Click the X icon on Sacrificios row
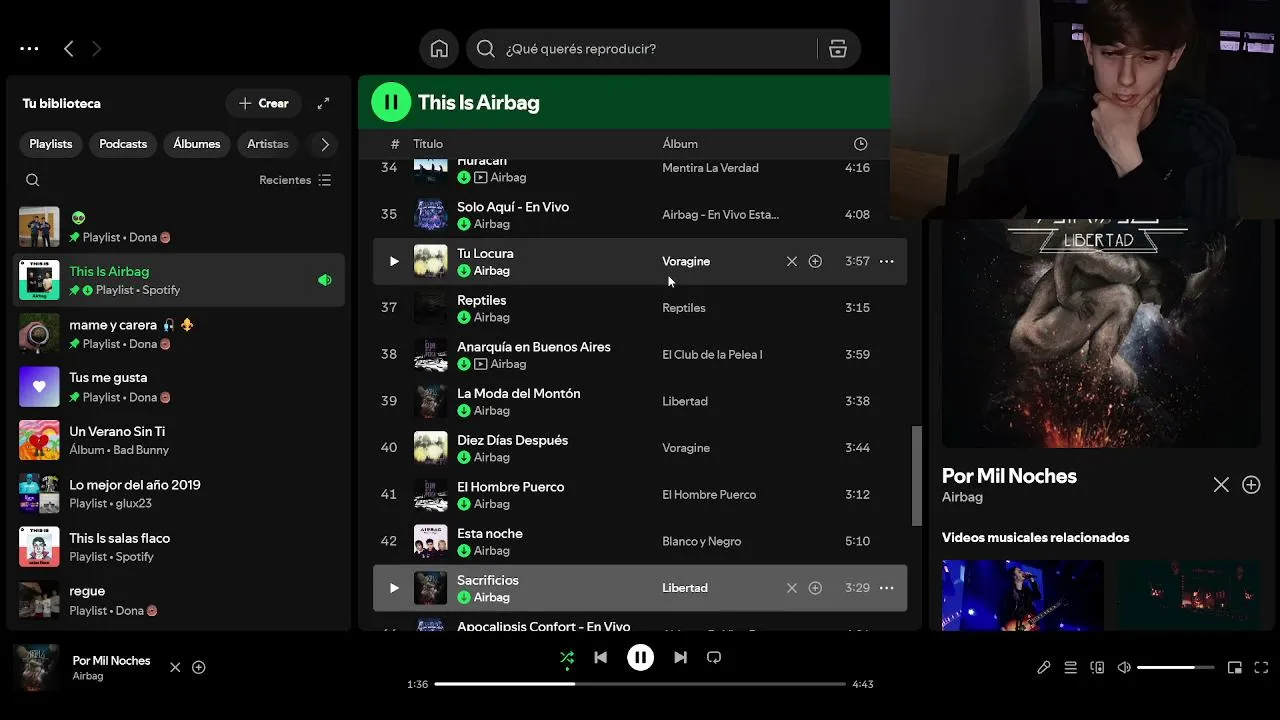 coord(792,588)
